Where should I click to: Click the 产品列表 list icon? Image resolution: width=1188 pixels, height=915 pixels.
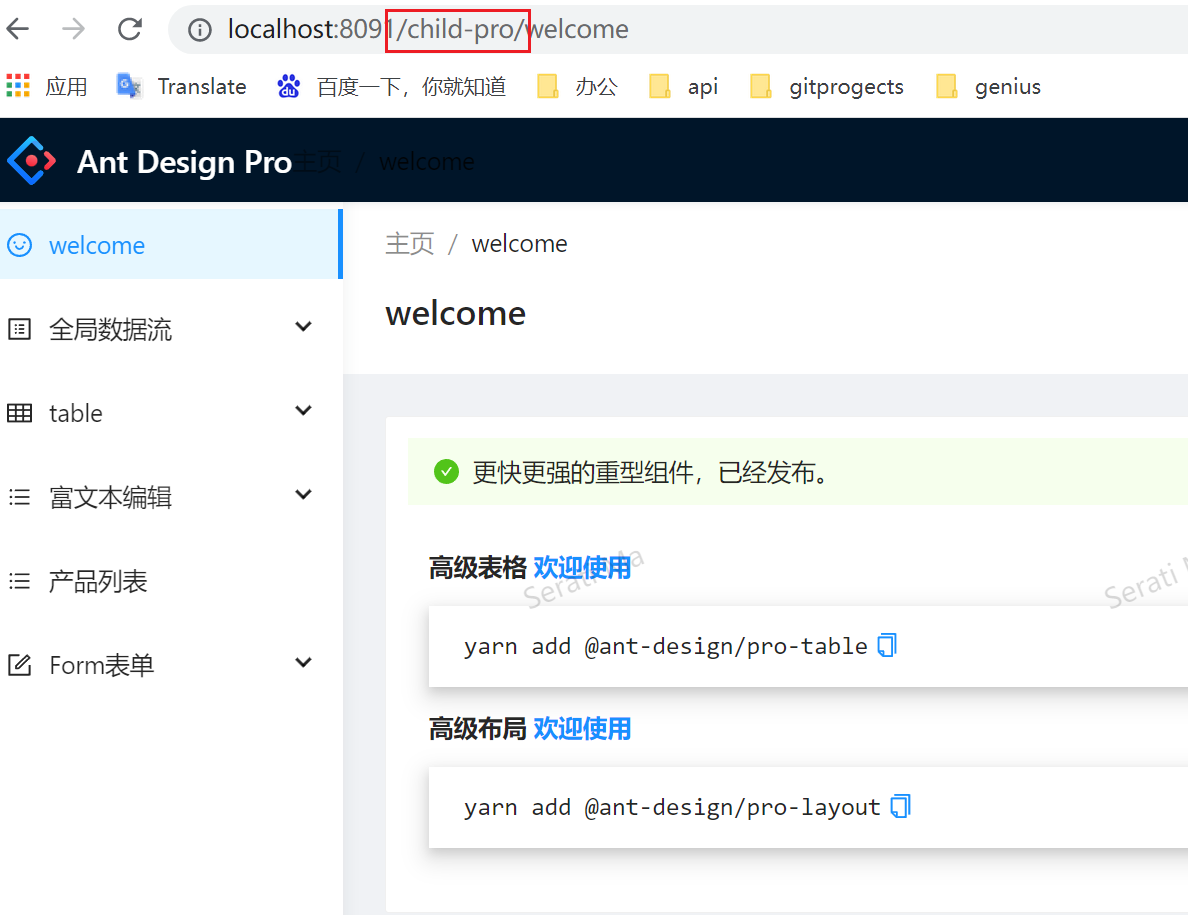pos(20,581)
